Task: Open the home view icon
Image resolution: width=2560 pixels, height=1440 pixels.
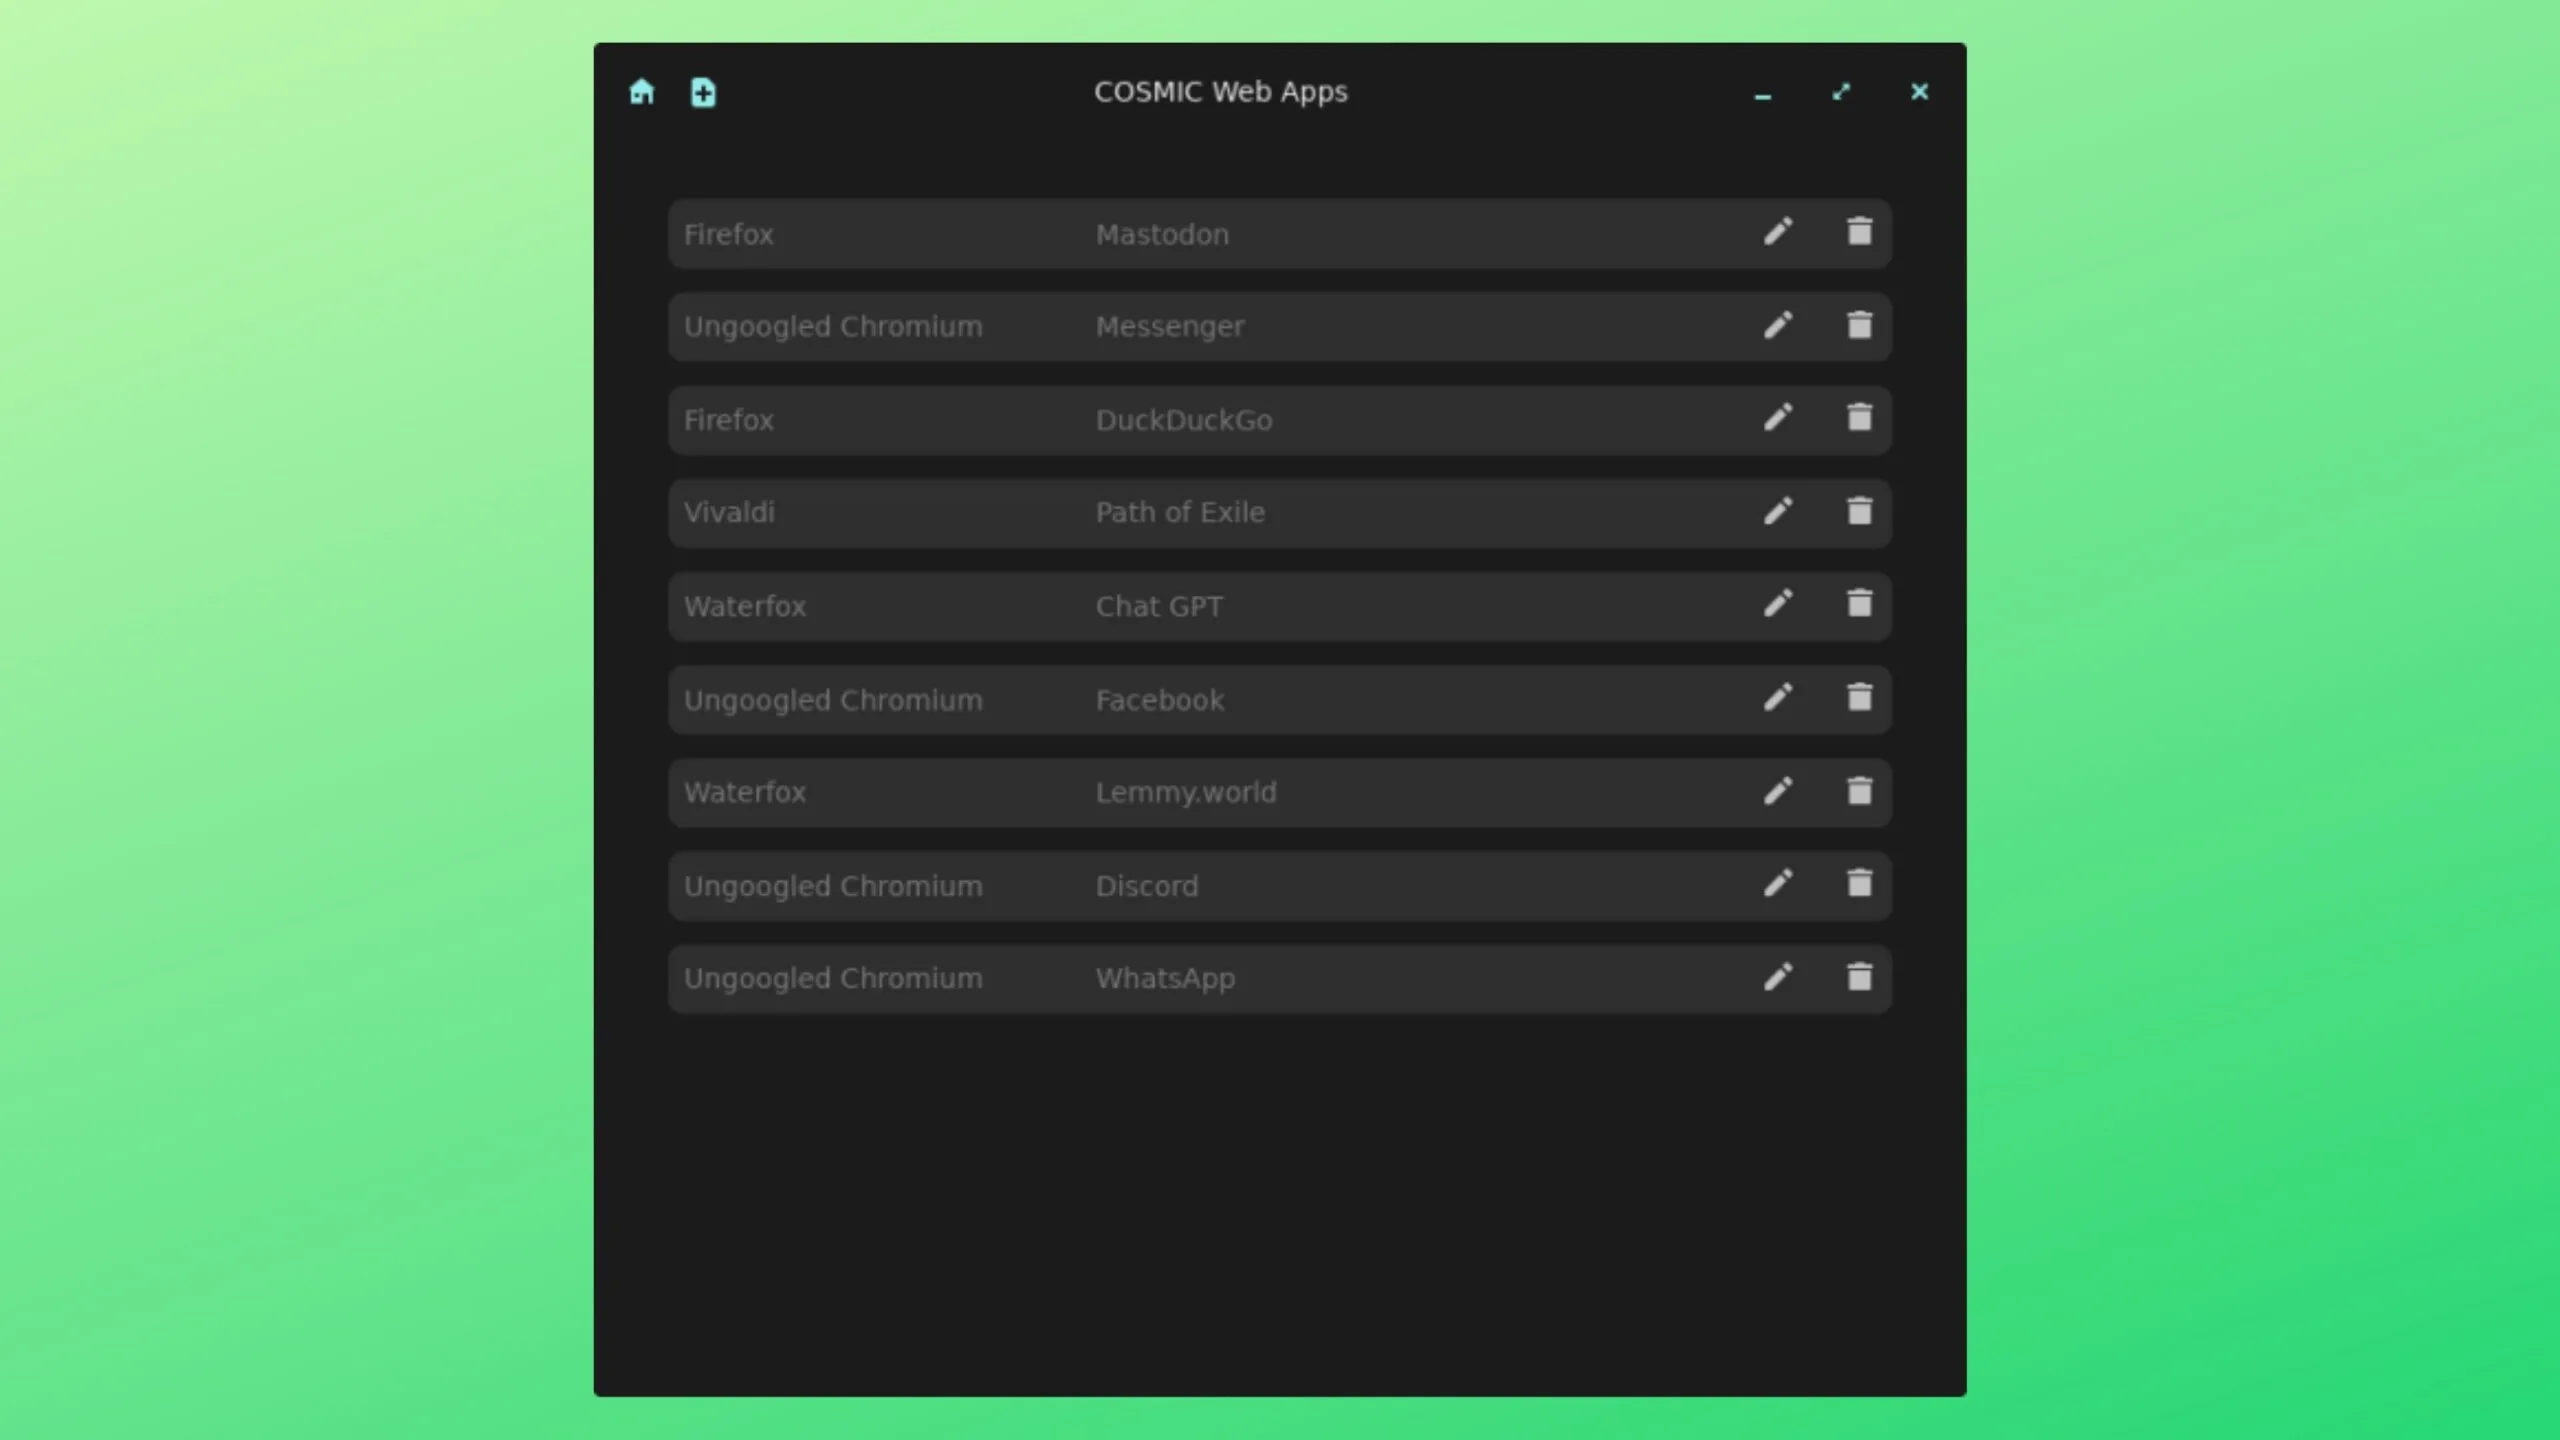Action: pos(642,92)
